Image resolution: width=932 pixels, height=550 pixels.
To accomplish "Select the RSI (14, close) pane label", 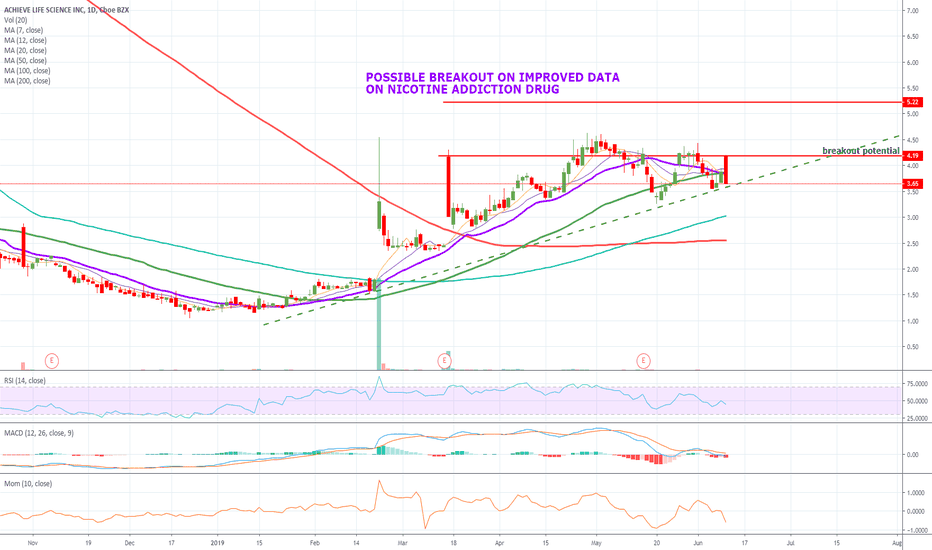I will [24, 381].
